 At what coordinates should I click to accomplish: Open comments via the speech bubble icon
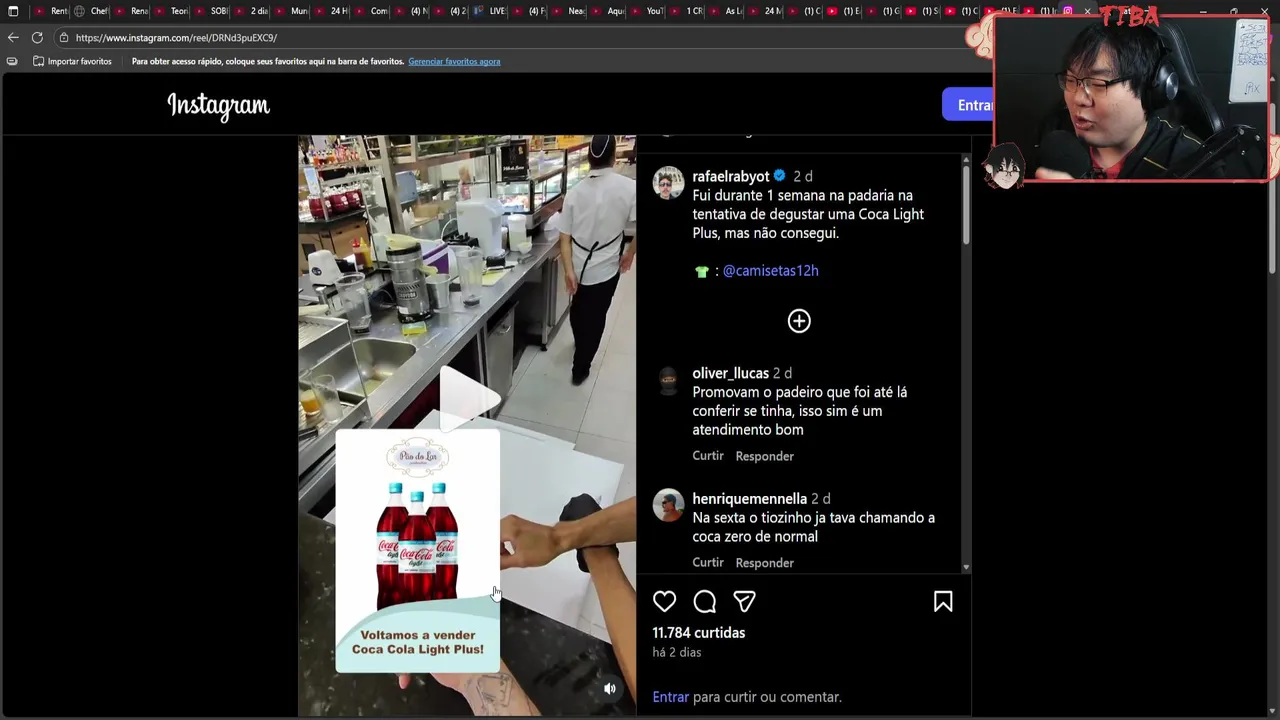click(704, 601)
